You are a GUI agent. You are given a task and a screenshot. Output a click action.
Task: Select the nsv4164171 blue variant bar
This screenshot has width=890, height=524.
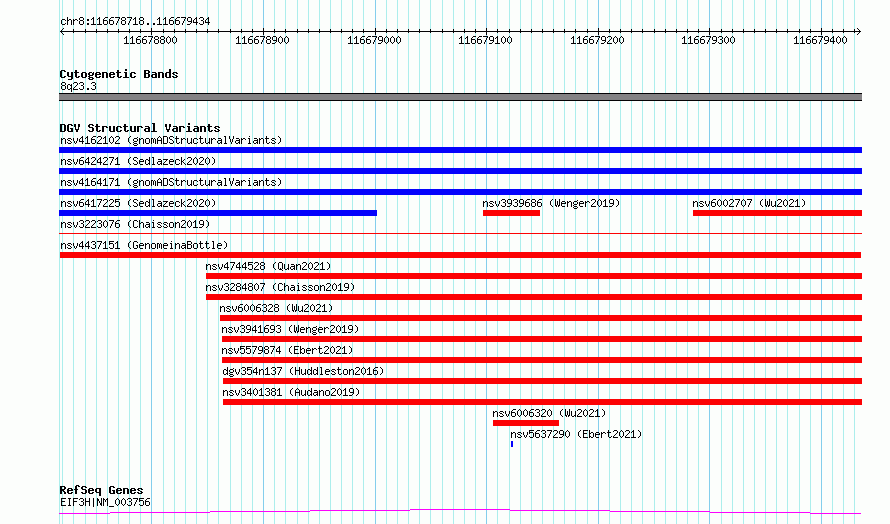[460, 192]
